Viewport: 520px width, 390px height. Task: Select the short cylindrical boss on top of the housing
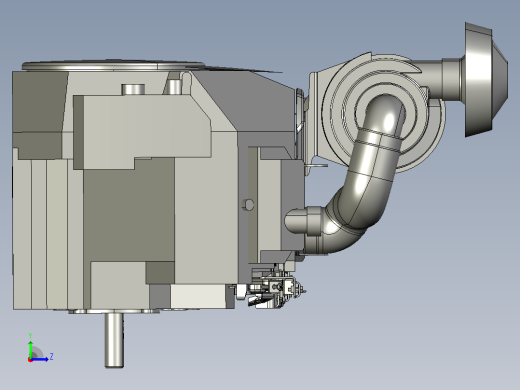(133, 89)
